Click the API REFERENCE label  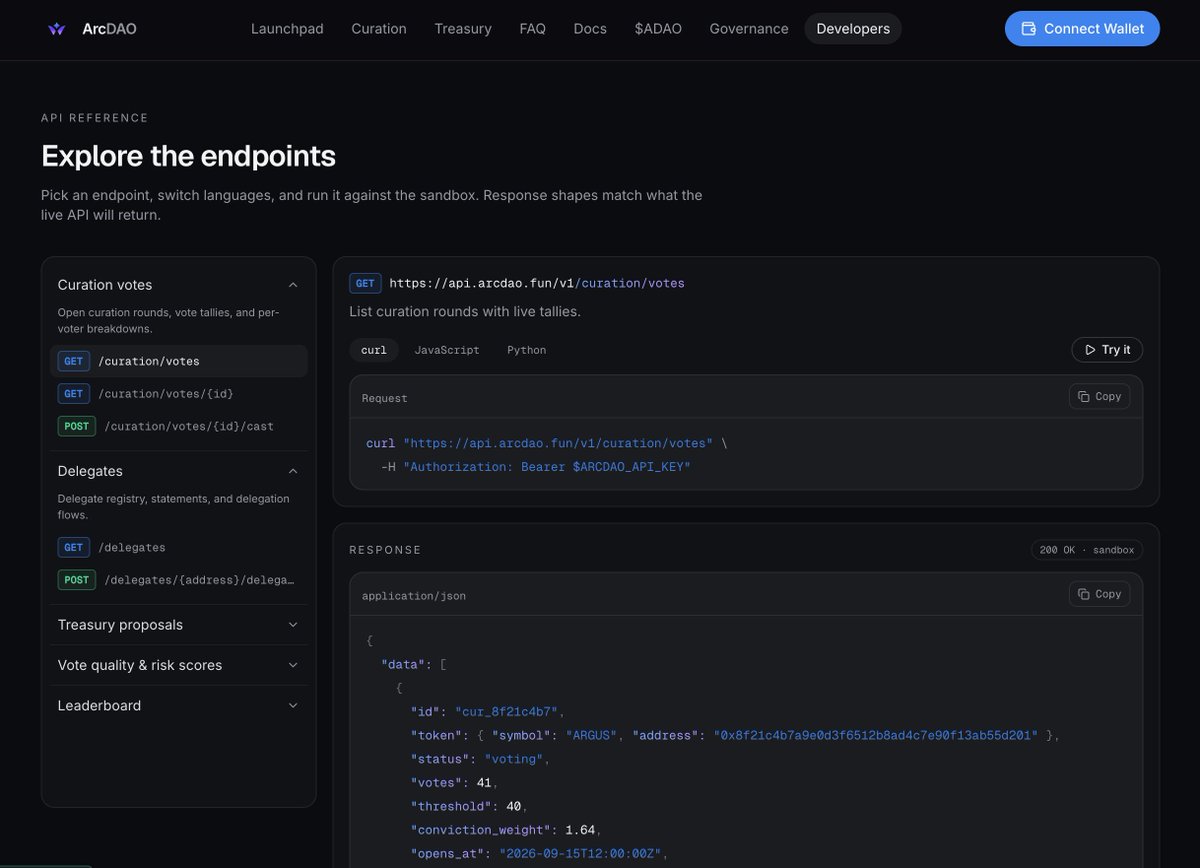click(x=95, y=118)
